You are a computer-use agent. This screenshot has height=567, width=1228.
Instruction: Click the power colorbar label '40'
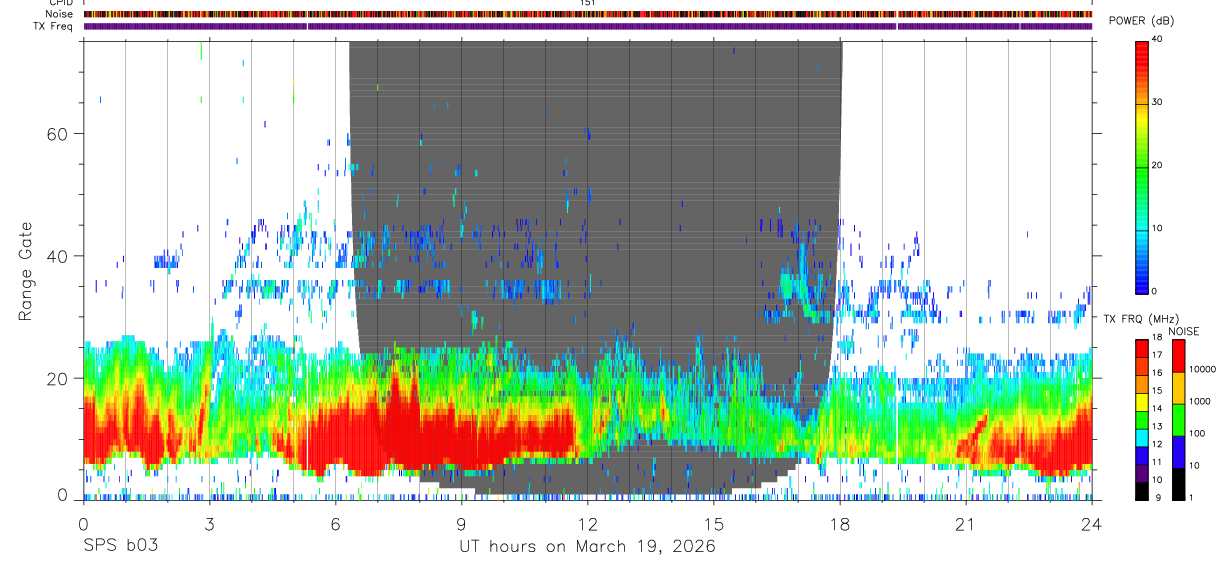pos(1158,39)
